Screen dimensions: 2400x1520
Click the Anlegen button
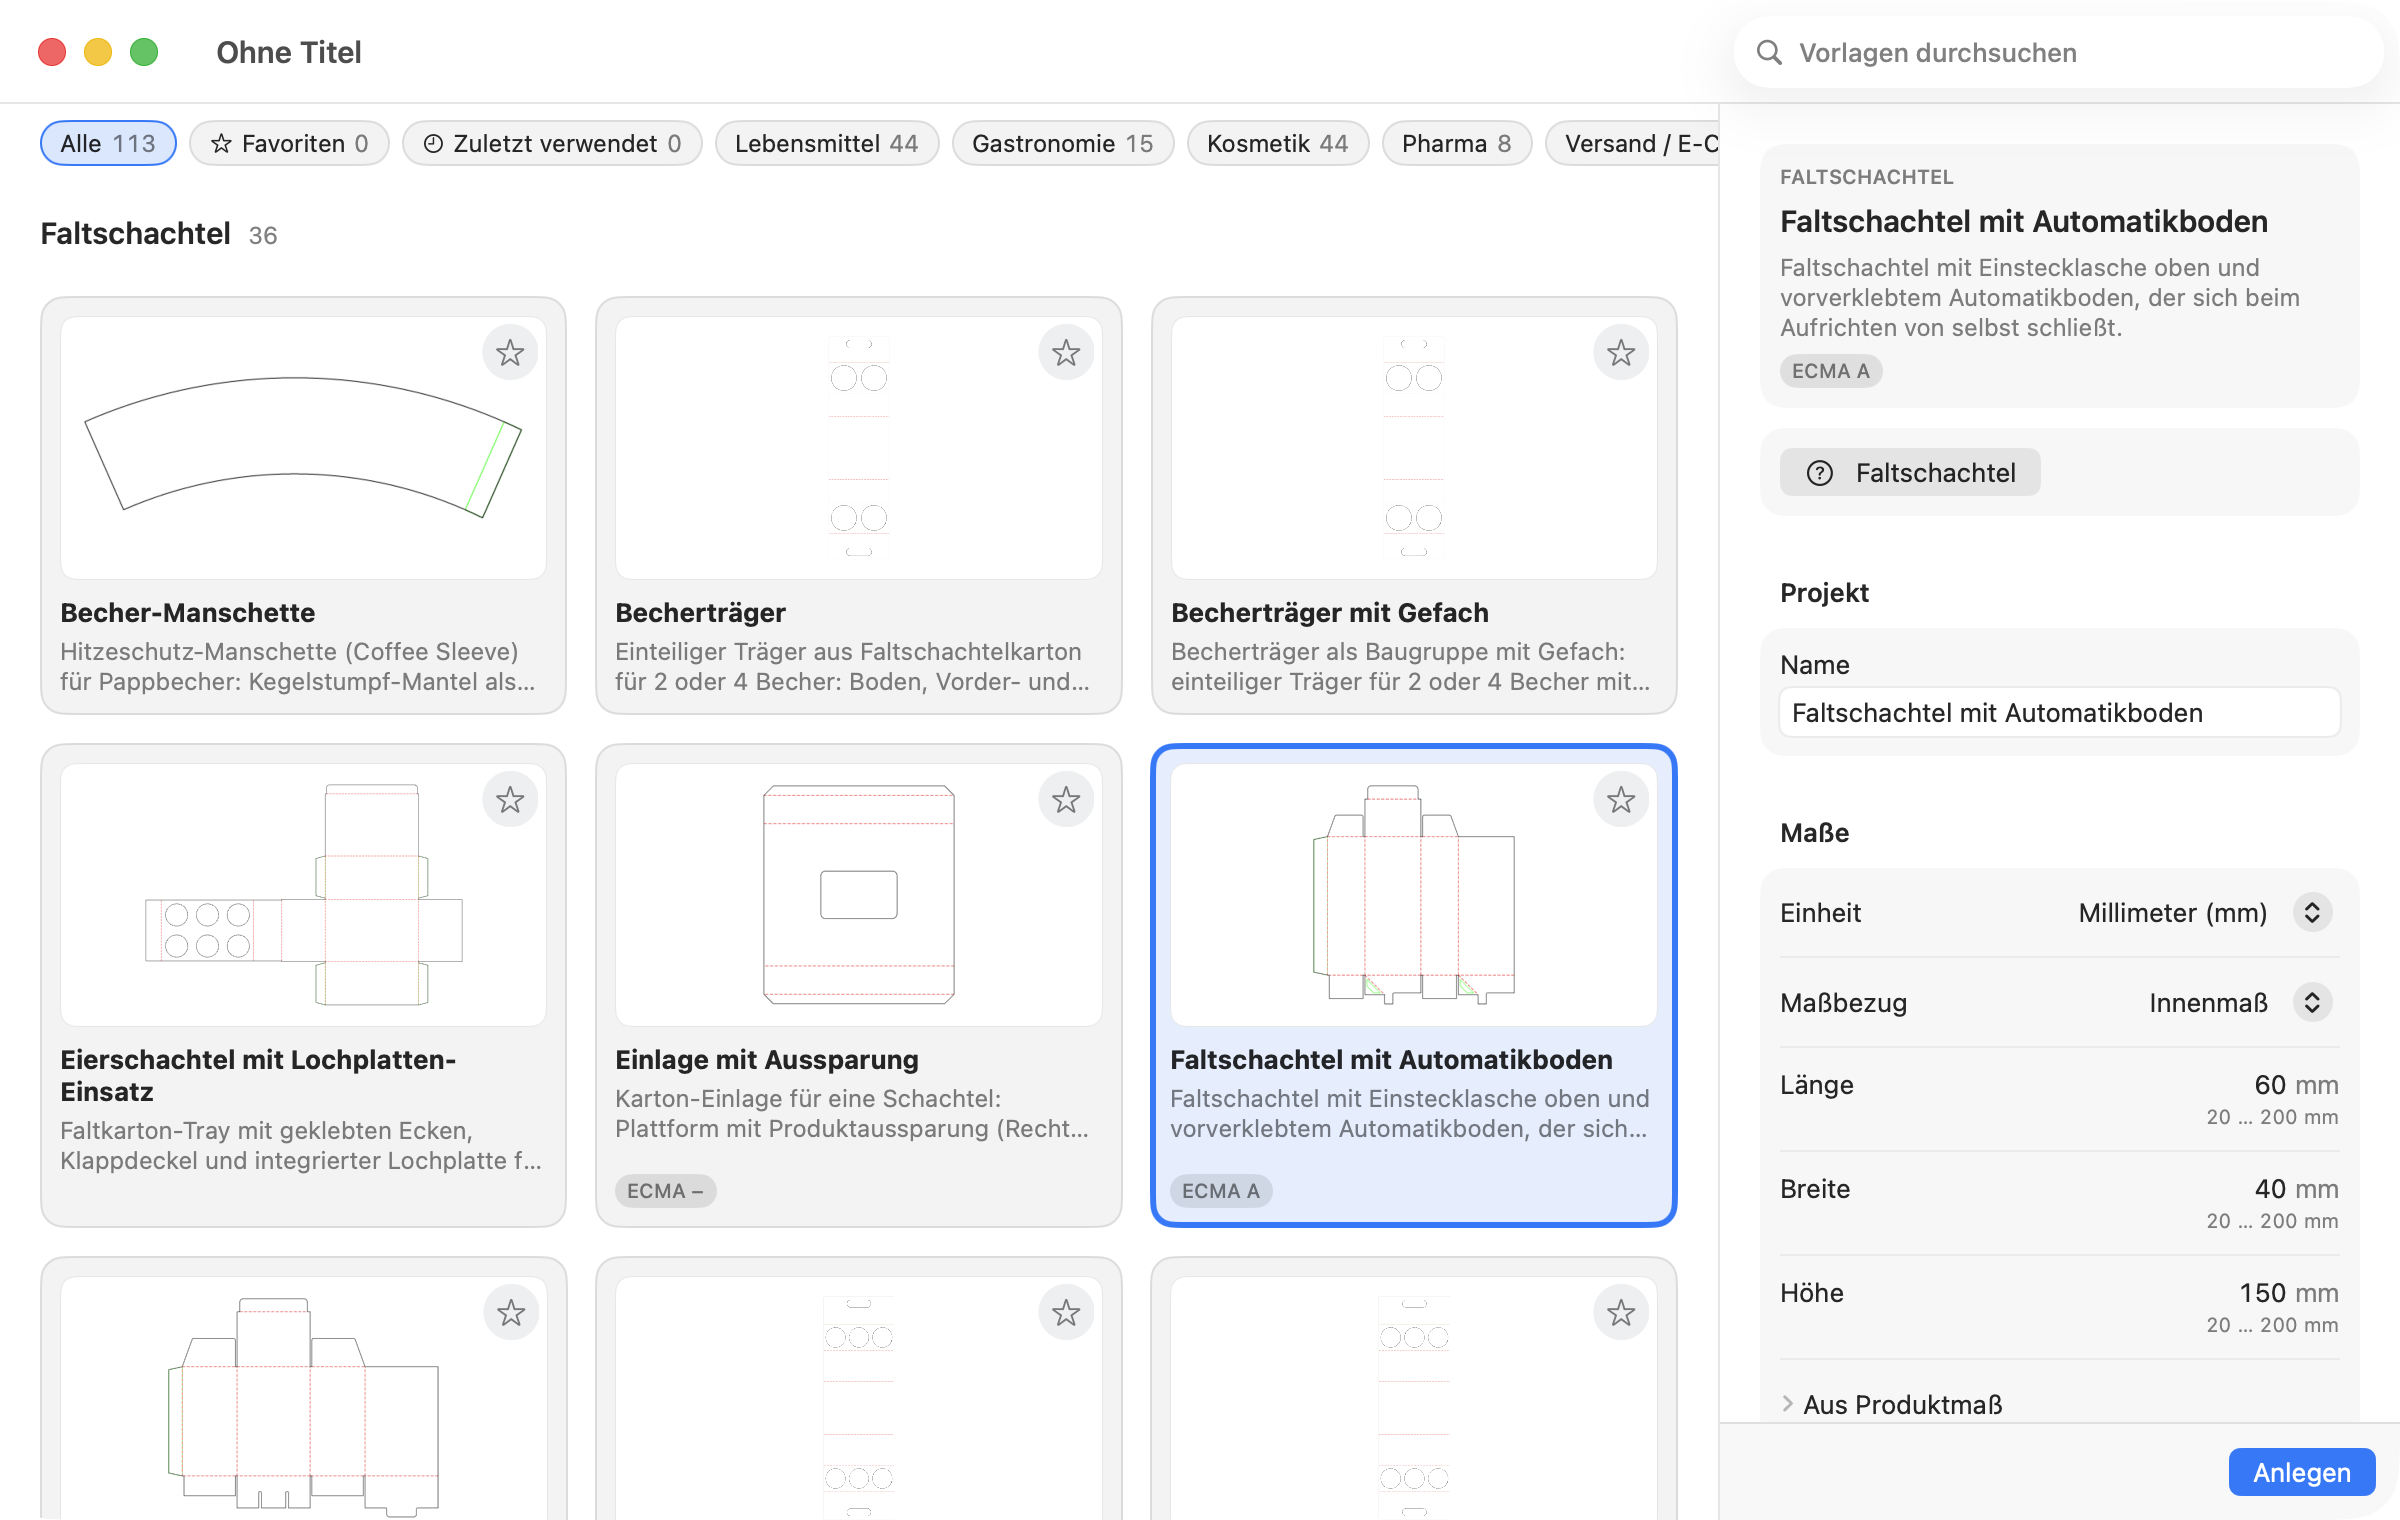pos(2302,1472)
